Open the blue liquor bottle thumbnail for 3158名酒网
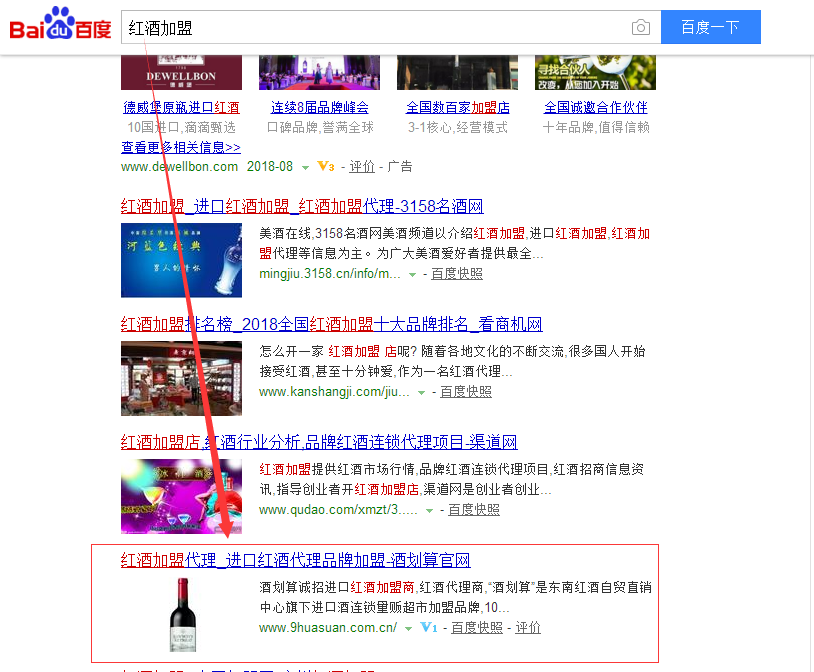Screen dimensions: 814x672 click(x=181, y=260)
